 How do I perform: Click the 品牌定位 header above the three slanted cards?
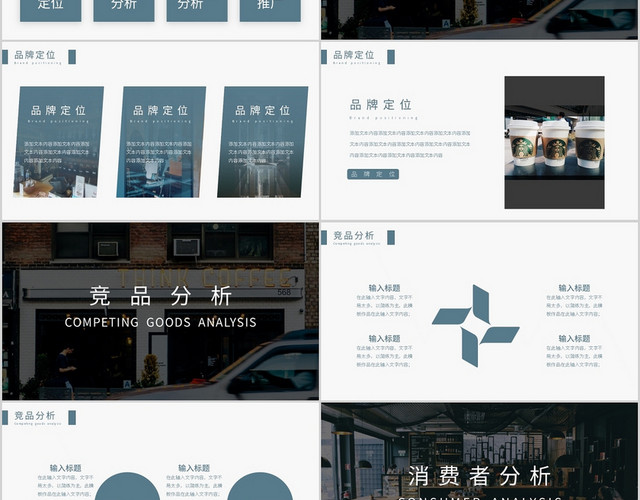point(35,55)
